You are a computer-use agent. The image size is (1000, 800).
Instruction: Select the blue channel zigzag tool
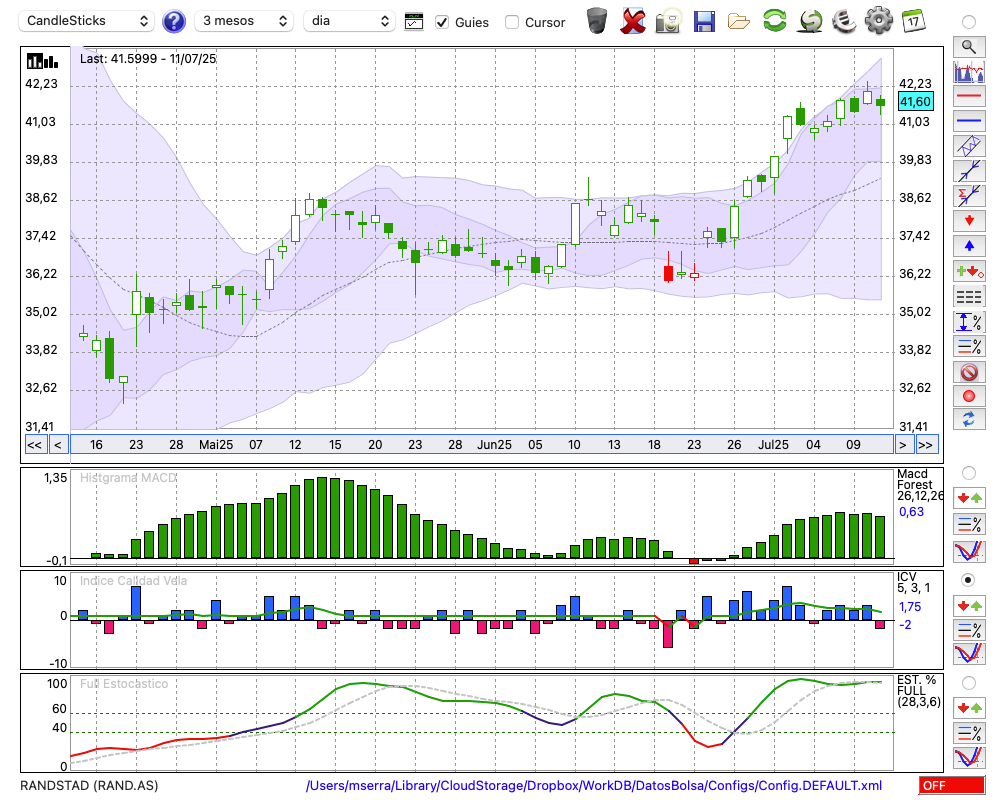click(x=969, y=146)
